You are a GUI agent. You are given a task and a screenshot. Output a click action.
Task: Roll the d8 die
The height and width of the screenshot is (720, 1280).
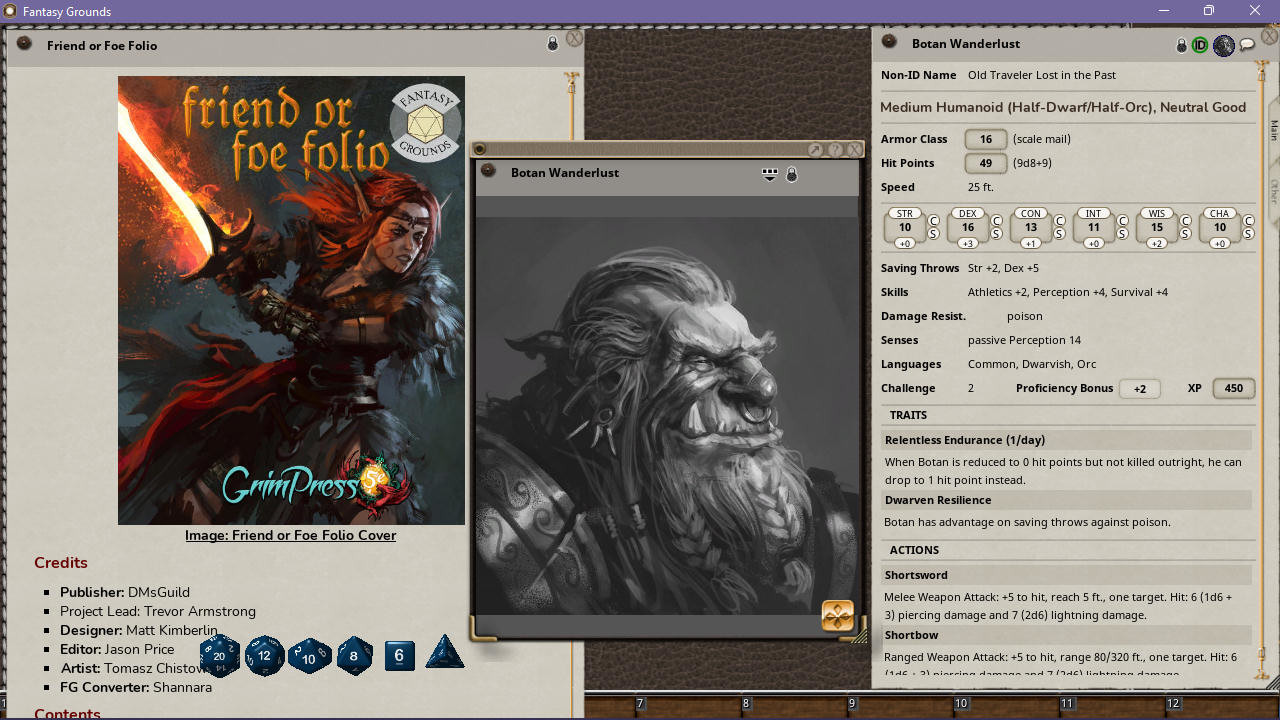tap(354, 656)
